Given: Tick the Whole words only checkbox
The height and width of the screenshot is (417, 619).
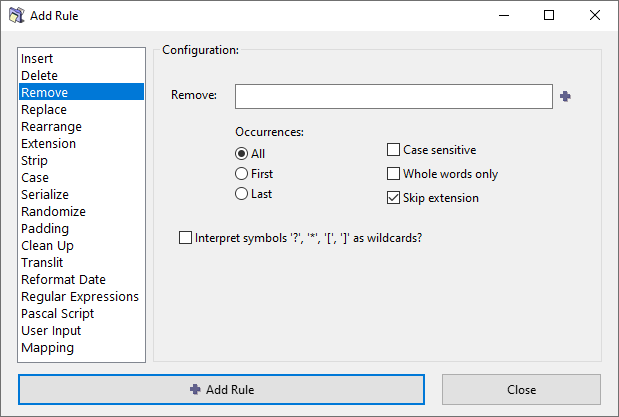Looking at the screenshot, I should pos(394,174).
